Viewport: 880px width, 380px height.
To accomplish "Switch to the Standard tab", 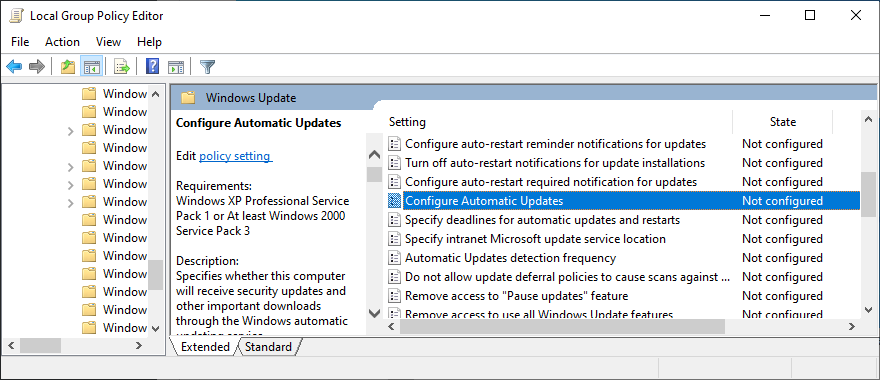I will pyautogui.click(x=268, y=347).
